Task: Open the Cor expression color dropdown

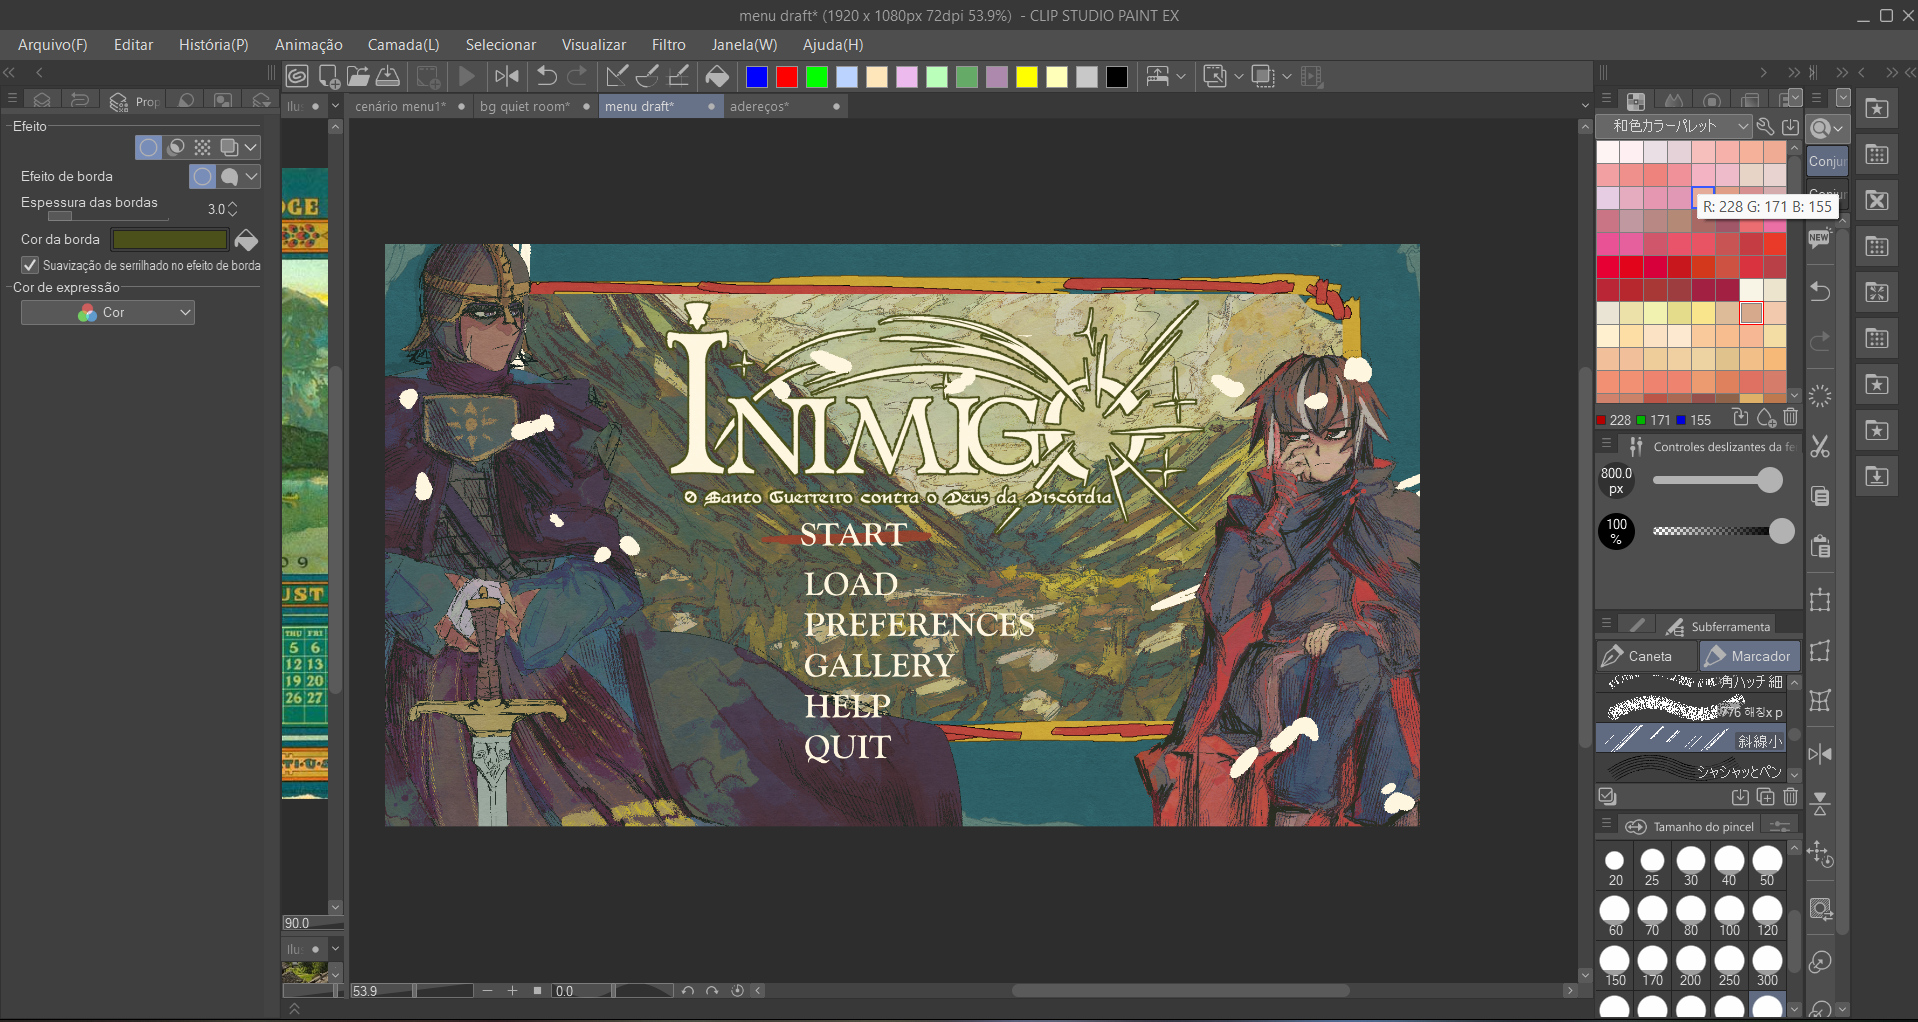Action: pyautogui.click(x=108, y=313)
